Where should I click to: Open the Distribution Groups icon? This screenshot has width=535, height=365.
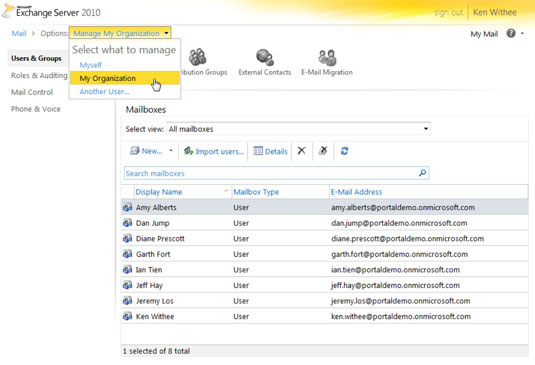coord(198,57)
